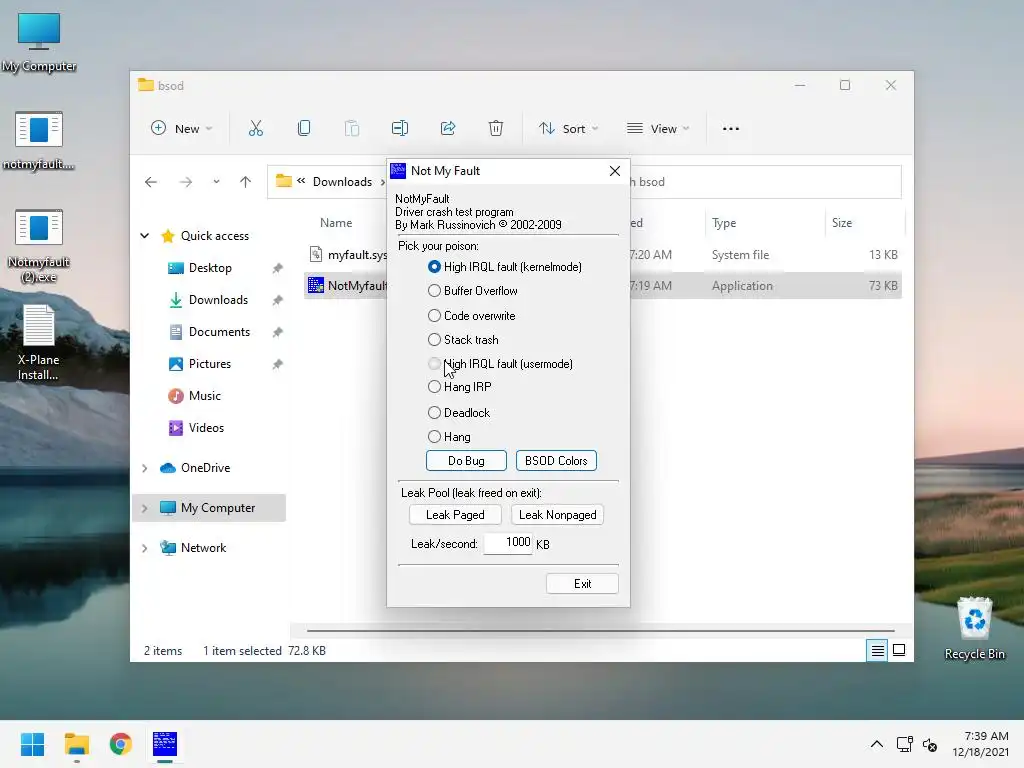The image size is (1024, 768).
Task: Go back with the Explorer back arrow
Action: 151,182
